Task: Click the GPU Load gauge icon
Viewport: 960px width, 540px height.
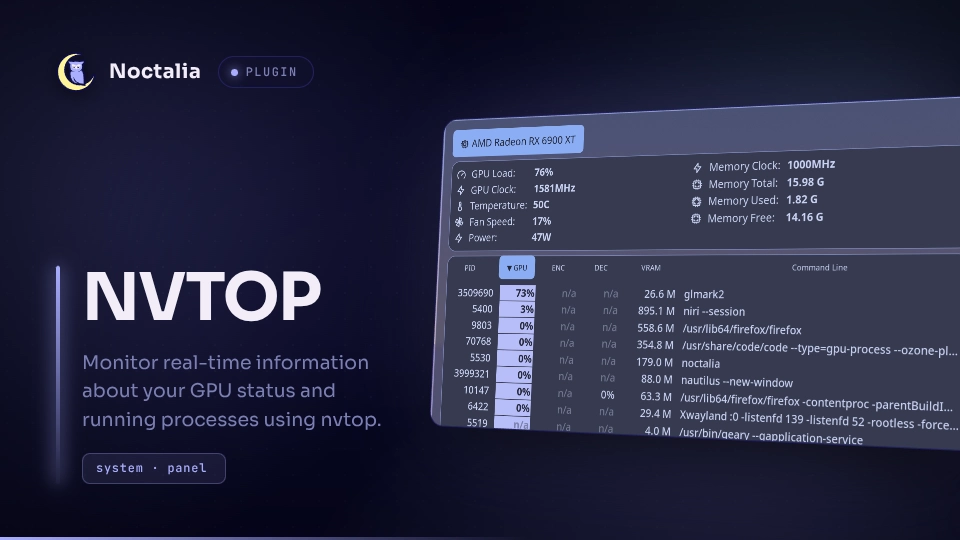Action: coord(462,174)
